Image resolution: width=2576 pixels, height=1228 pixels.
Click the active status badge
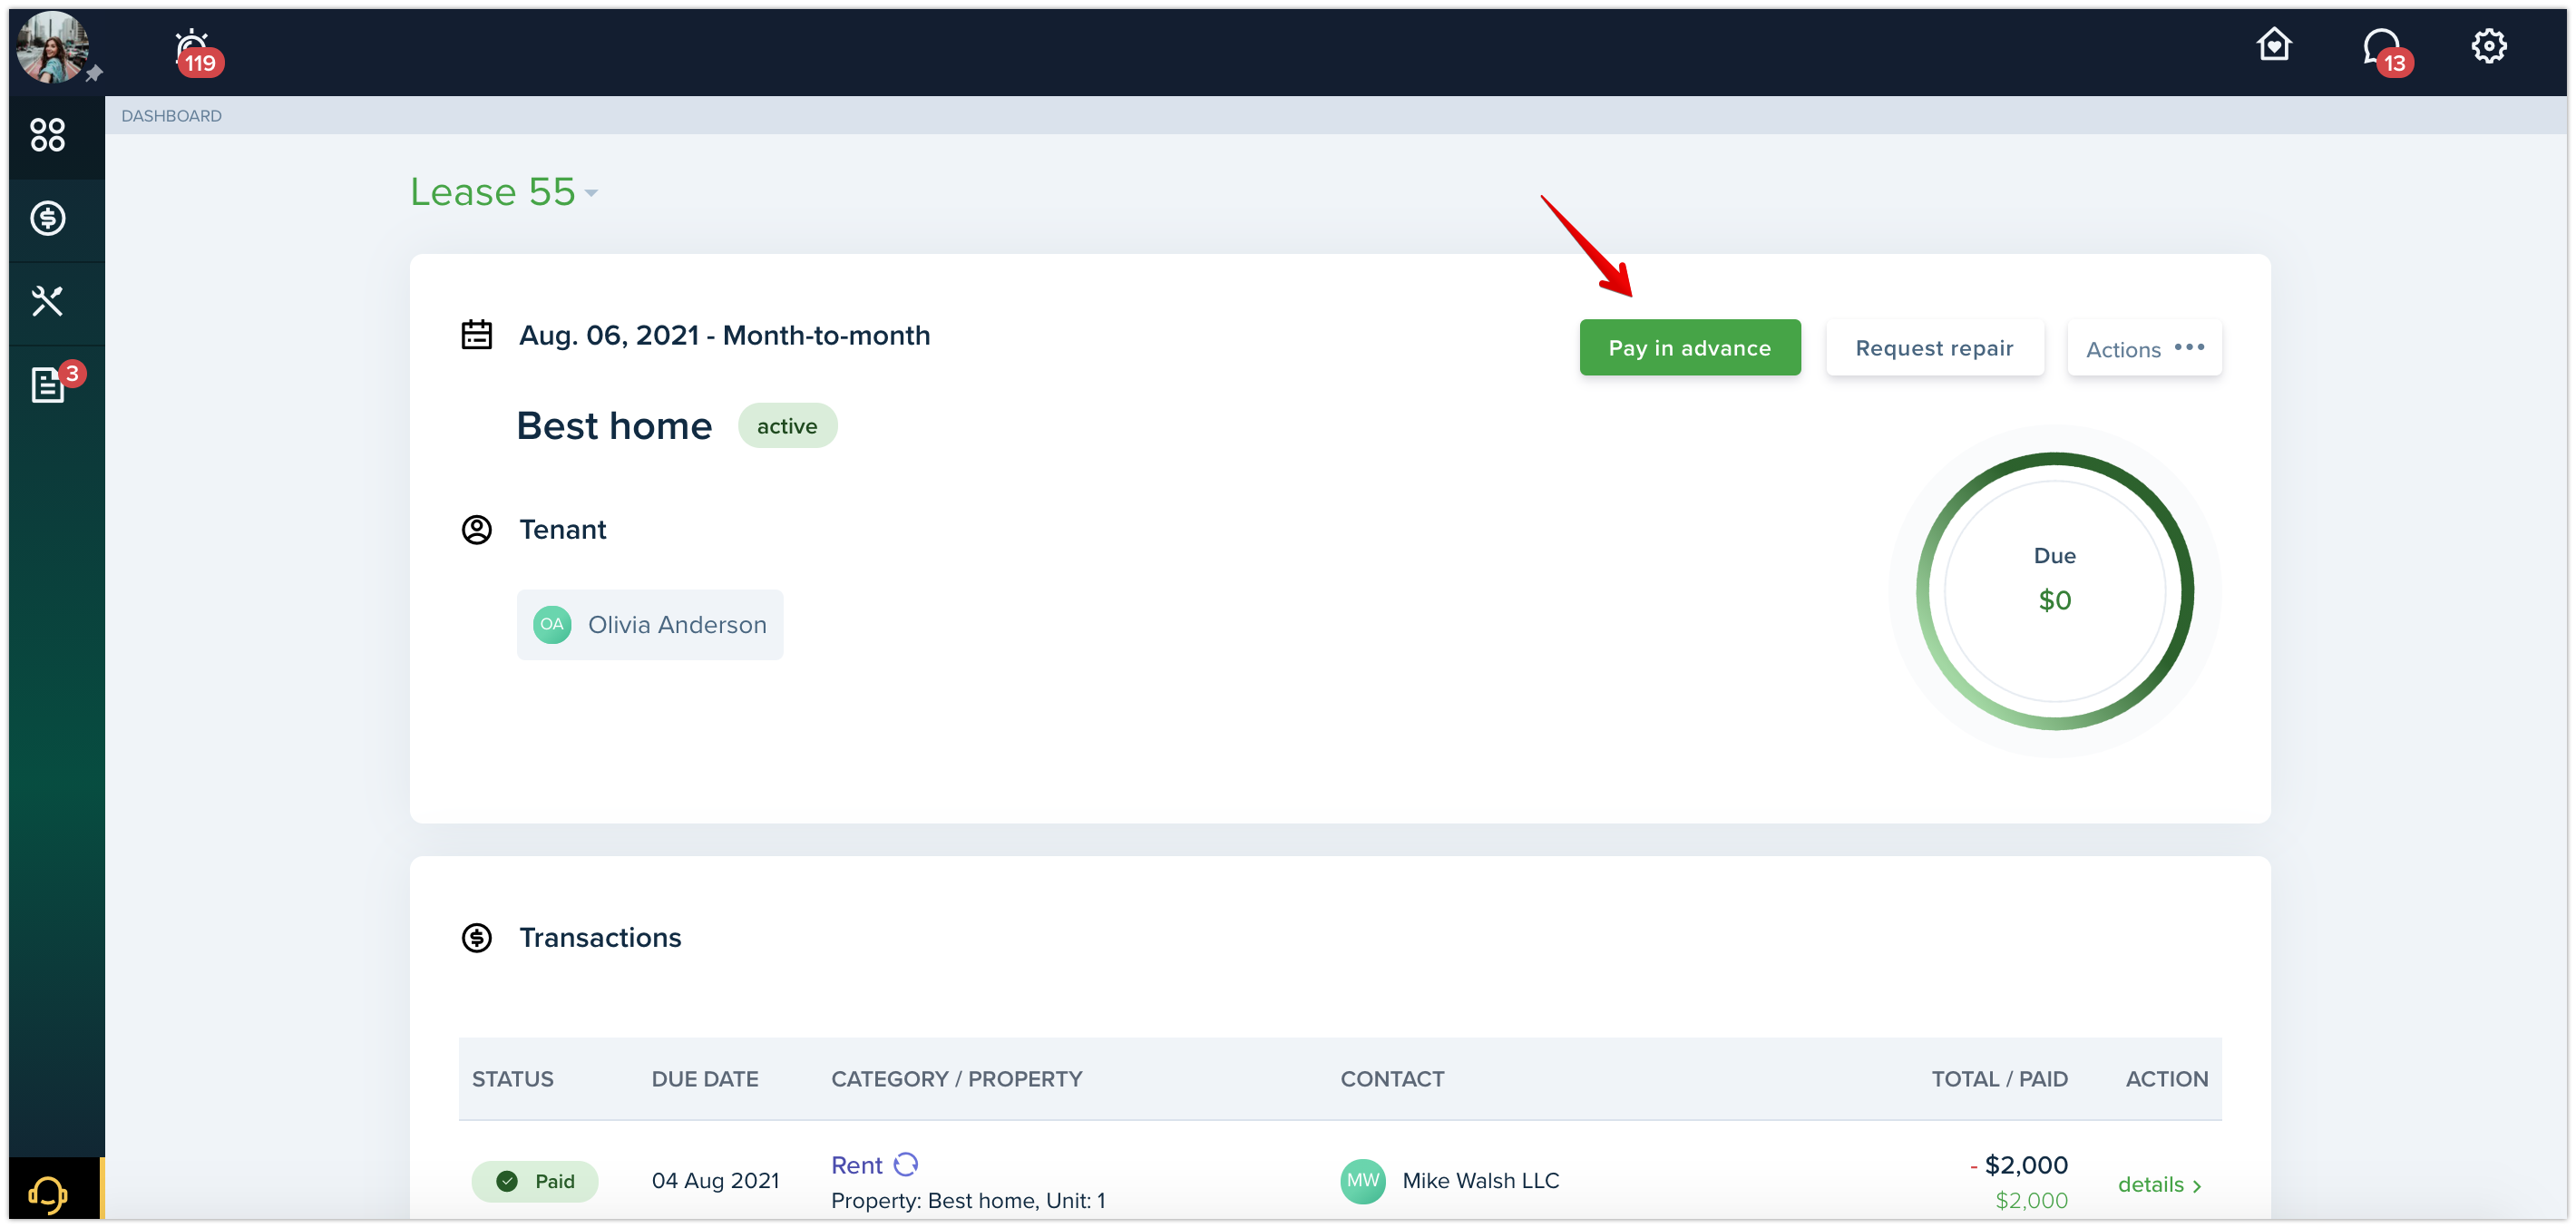[x=787, y=426]
